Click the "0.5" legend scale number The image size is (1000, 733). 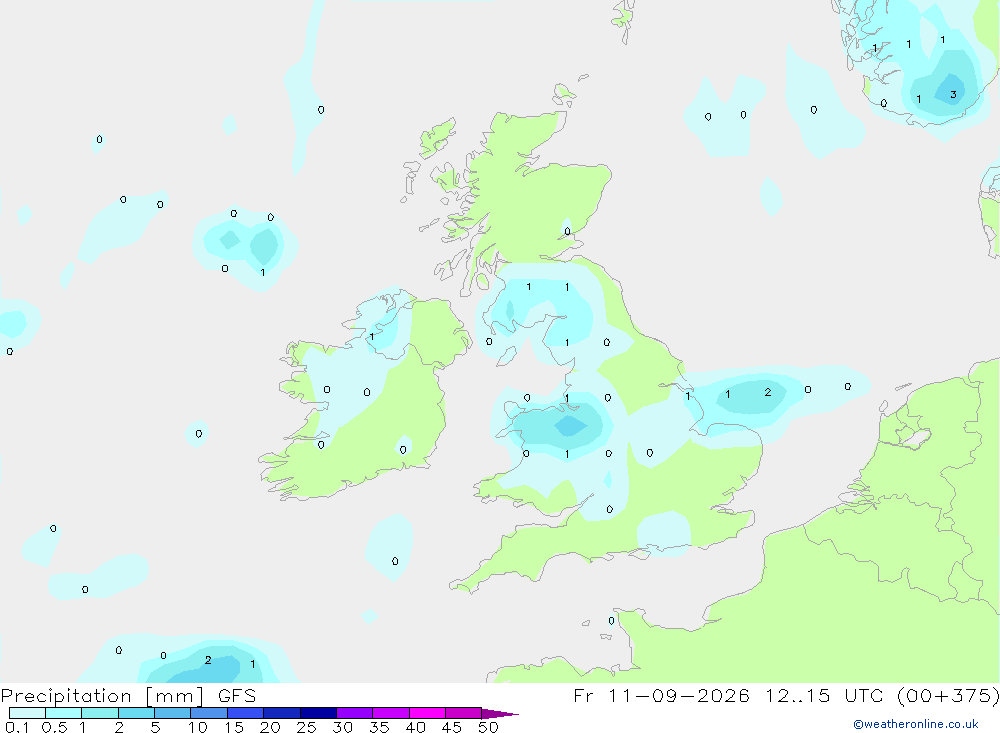click(x=54, y=727)
